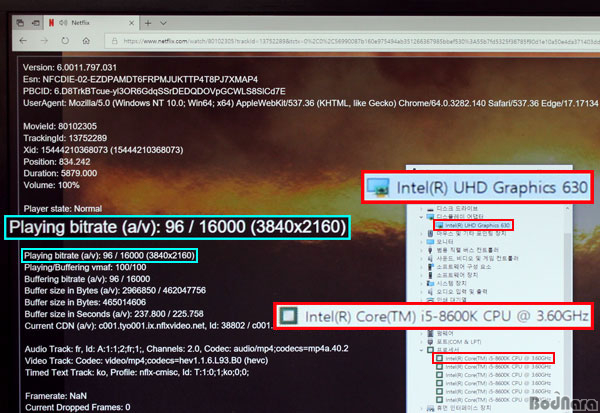
Task: Open the tabs you've set aside
Action: pos(20,23)
